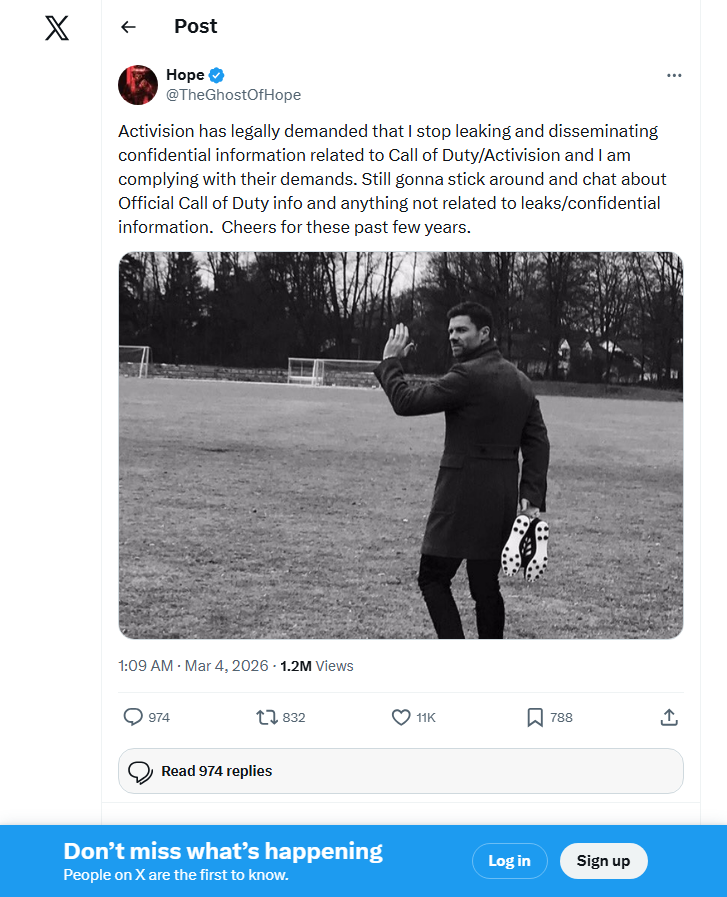The image size is (727, 897).
Task: Open Read 974 replies button
Action: tap(400, 771)
